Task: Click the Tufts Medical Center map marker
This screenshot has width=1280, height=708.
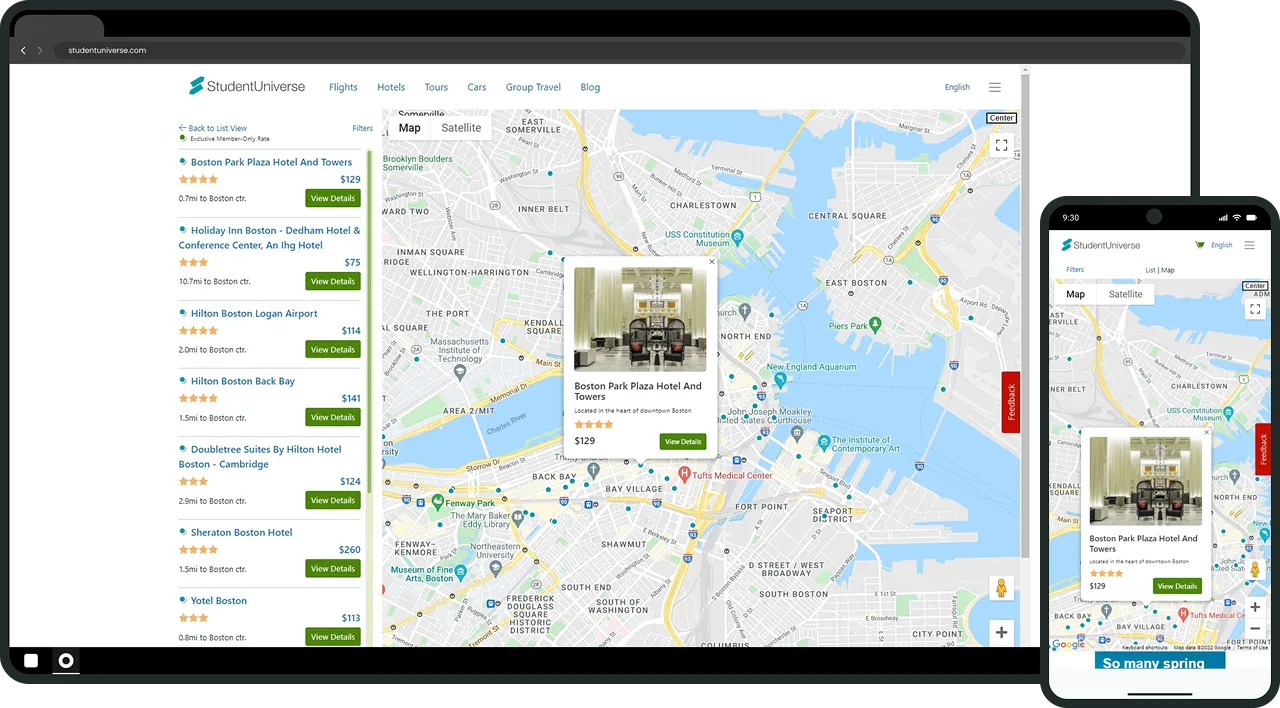Action: (684, 473)
